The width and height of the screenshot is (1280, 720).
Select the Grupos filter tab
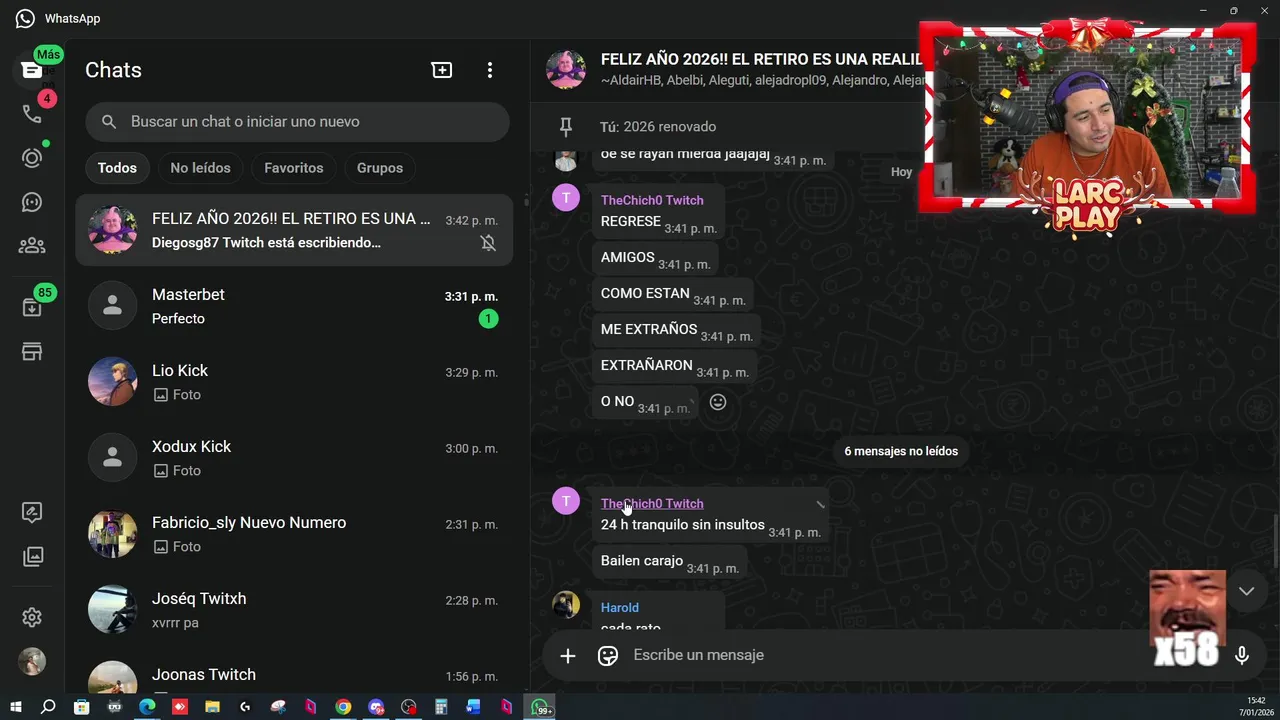[380, 168]
